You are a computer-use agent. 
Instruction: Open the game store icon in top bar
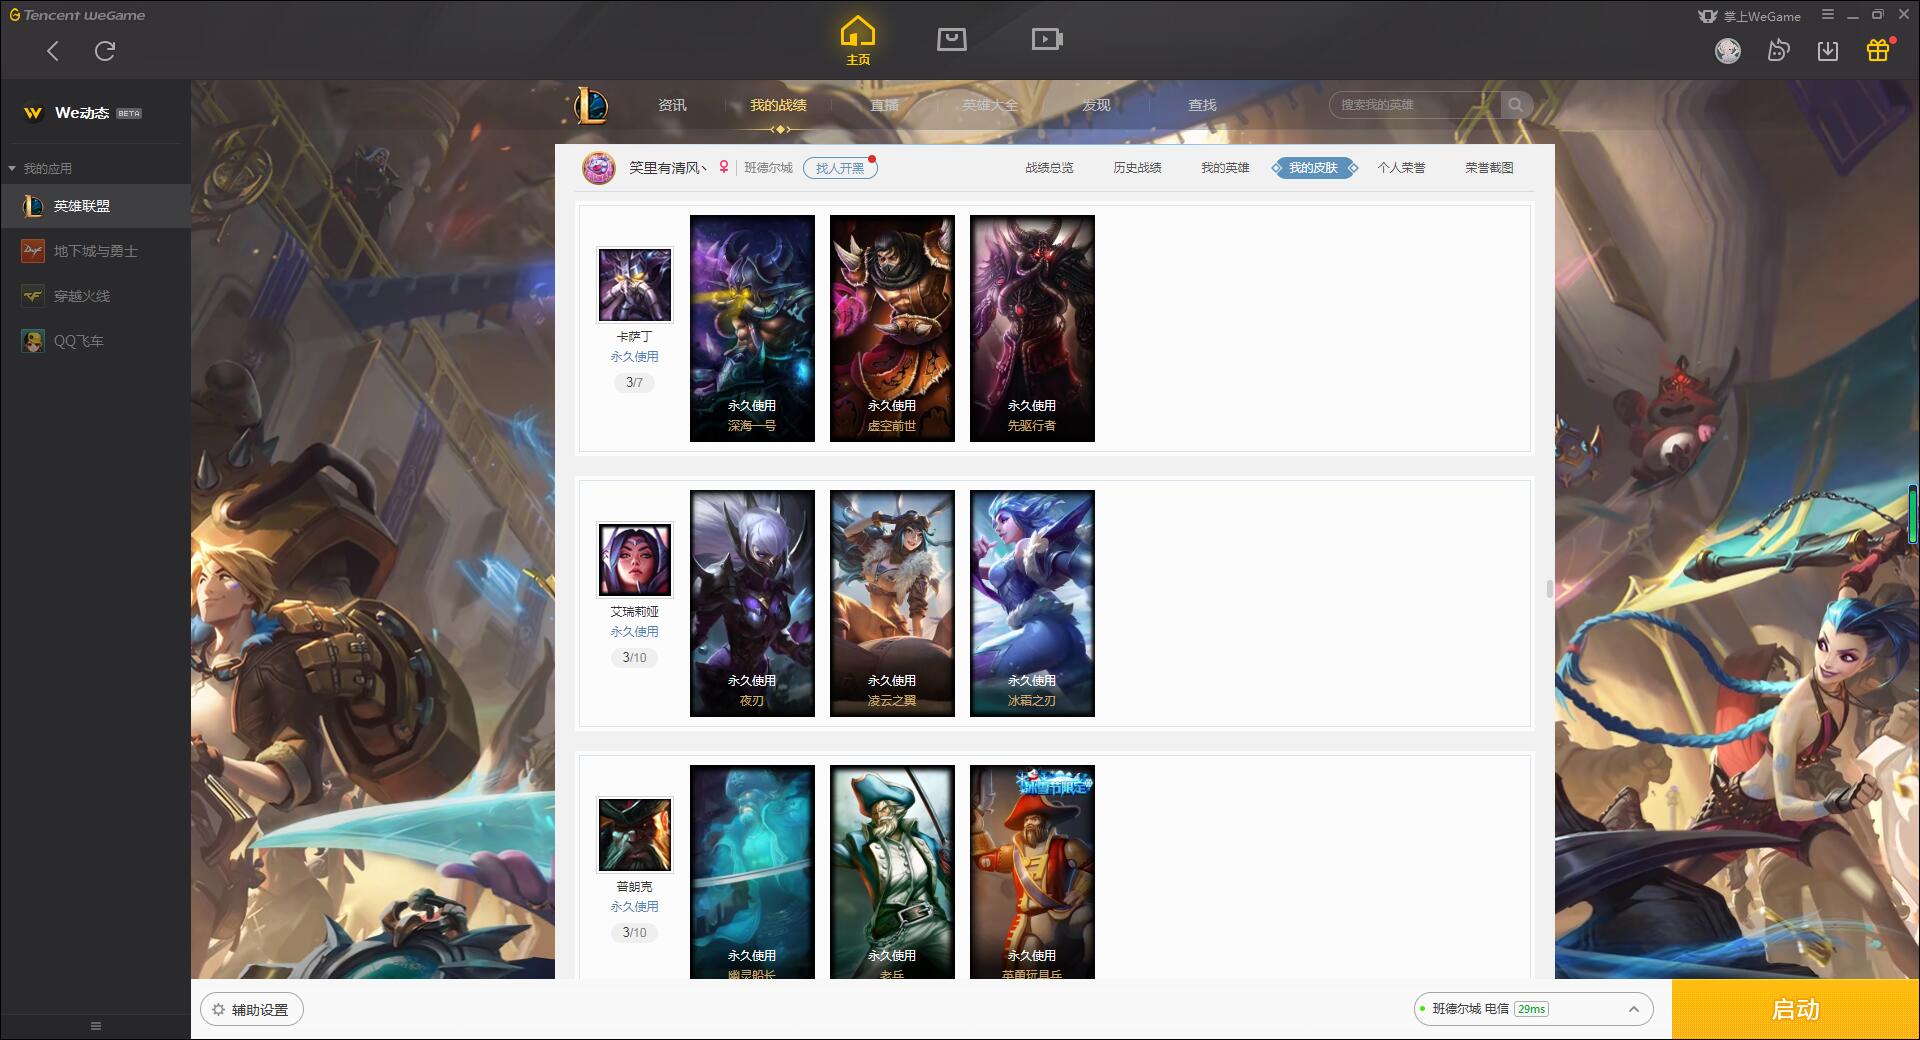952,39
